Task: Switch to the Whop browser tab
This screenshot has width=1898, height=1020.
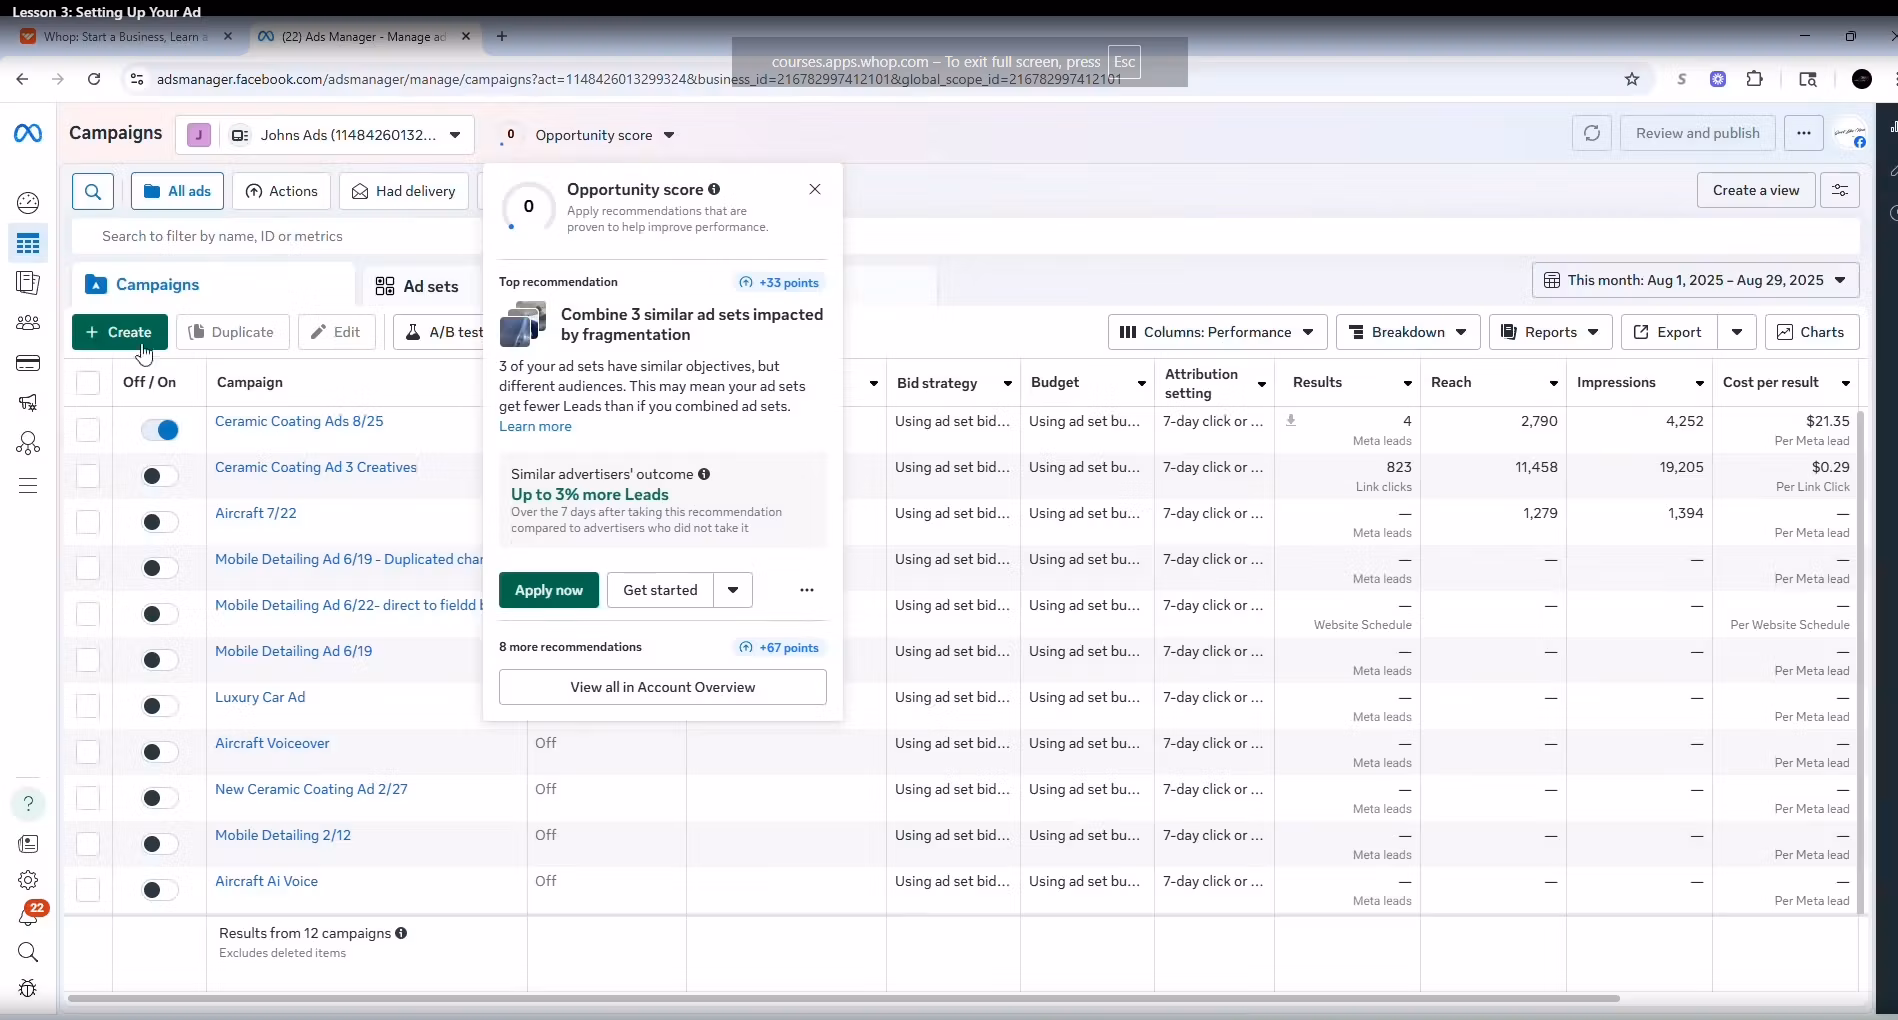Action: [x=125, y=37]
